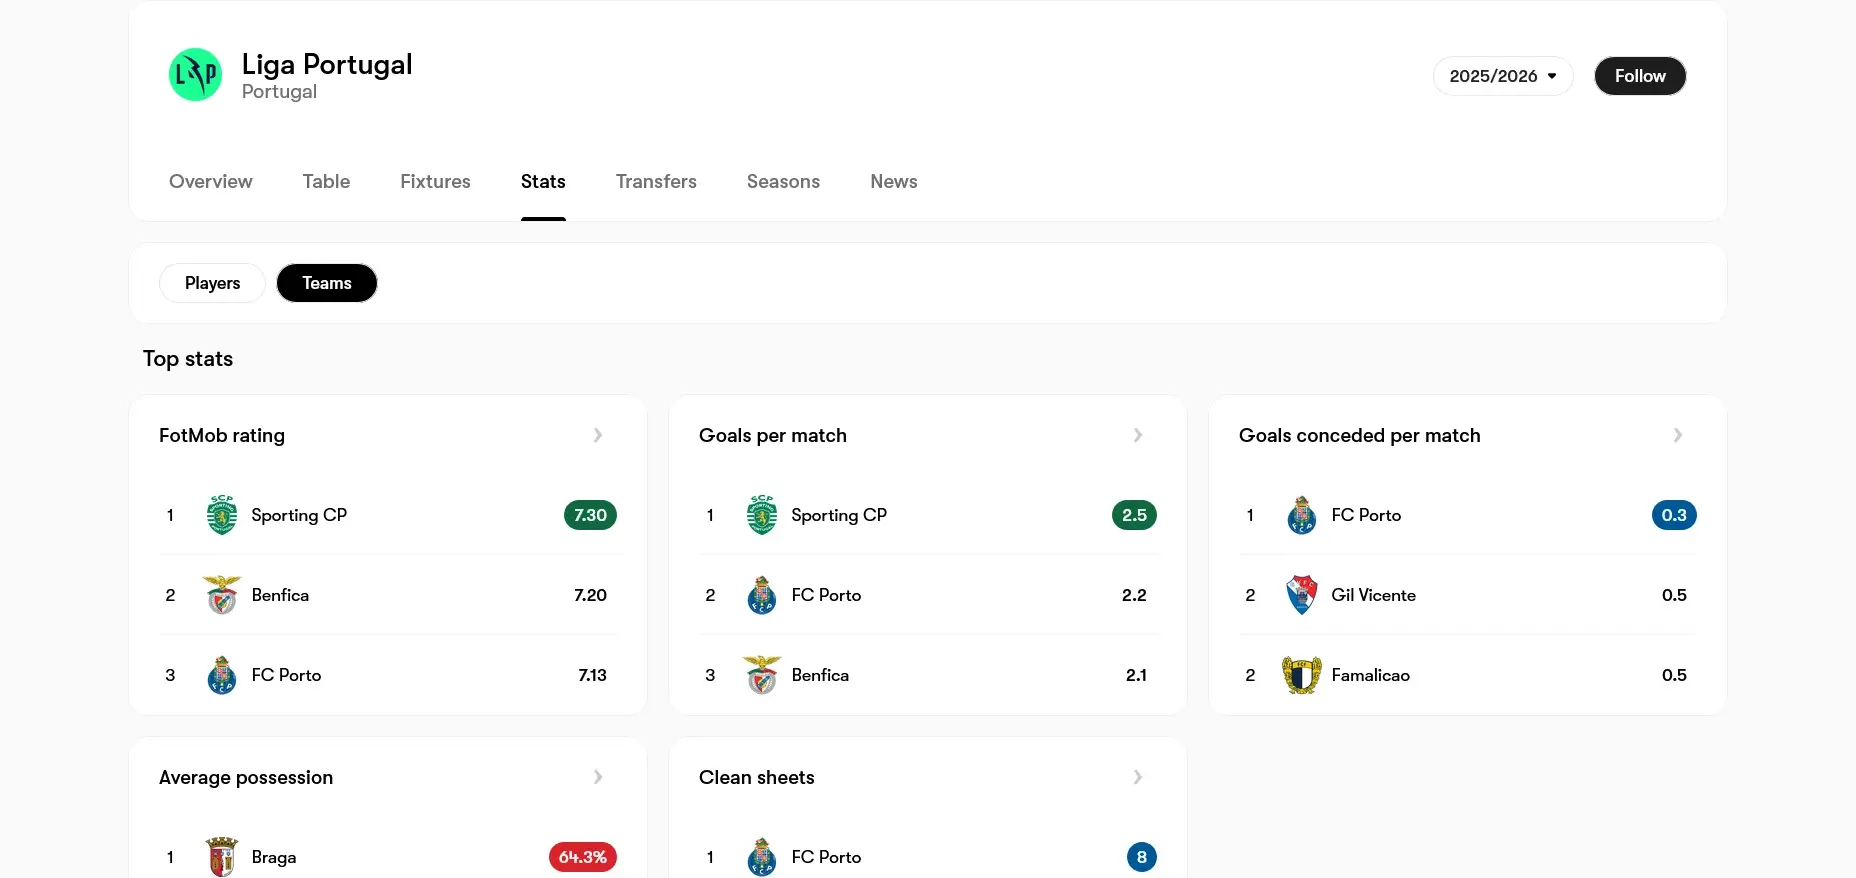Click FC Porto name in Goals conceded card
This screenshot has width=1856, height=878.
[x=1366, y=515]
